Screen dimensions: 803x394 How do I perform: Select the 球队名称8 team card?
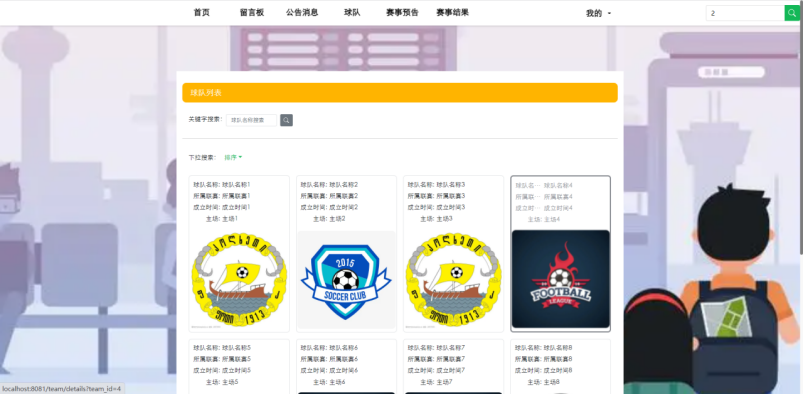coord(561,366)
